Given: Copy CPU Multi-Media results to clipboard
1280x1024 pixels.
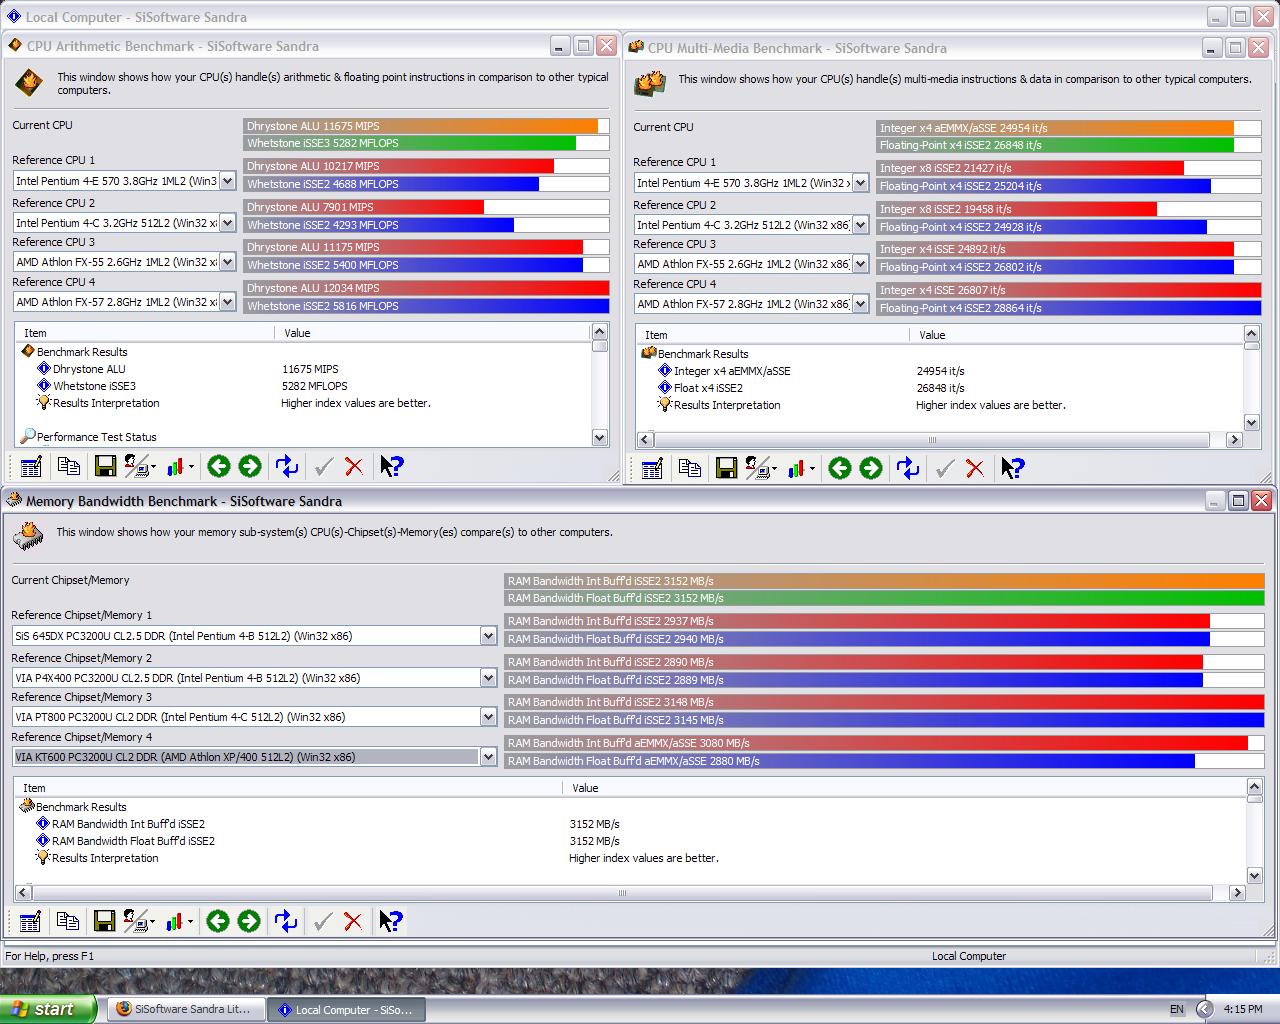Looking at the screenshot, I should pos(689,467).
